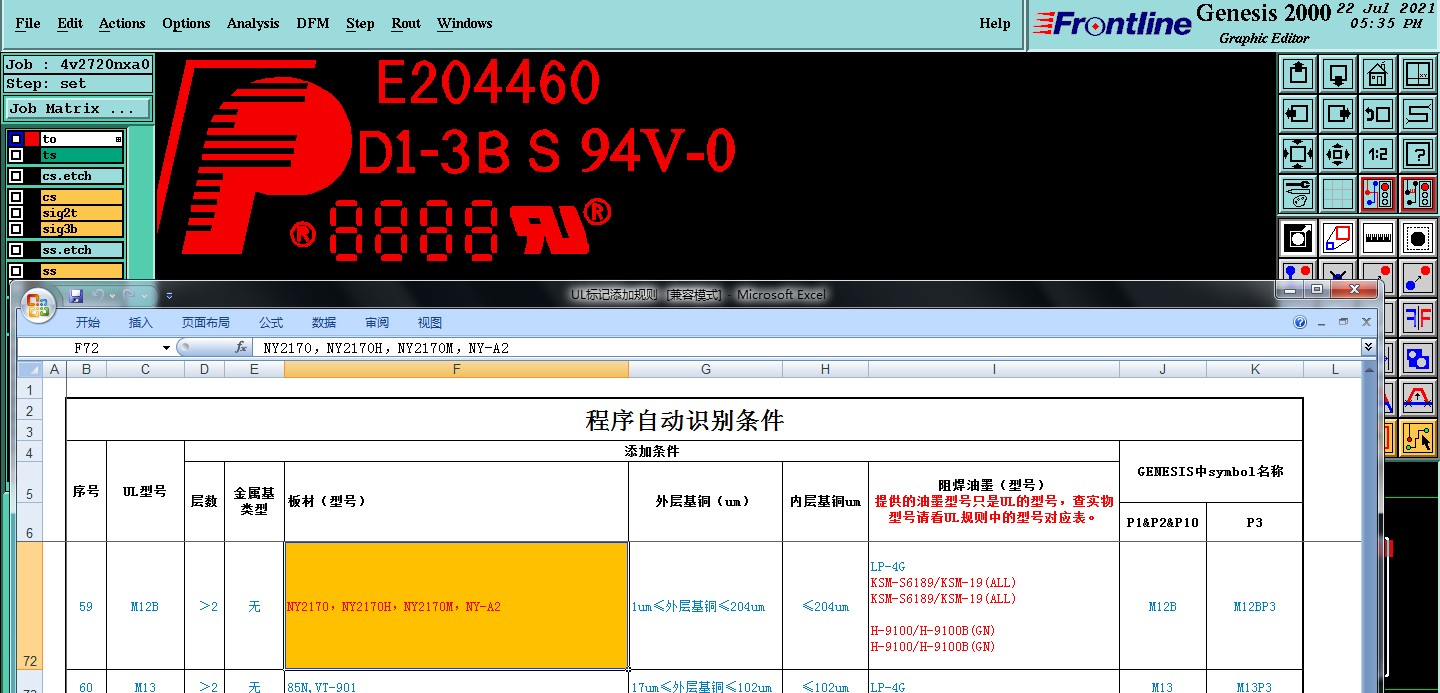Switch to the 页面布局 ribbon tab
Screen dimensions: 1440x693
point(205,323)
